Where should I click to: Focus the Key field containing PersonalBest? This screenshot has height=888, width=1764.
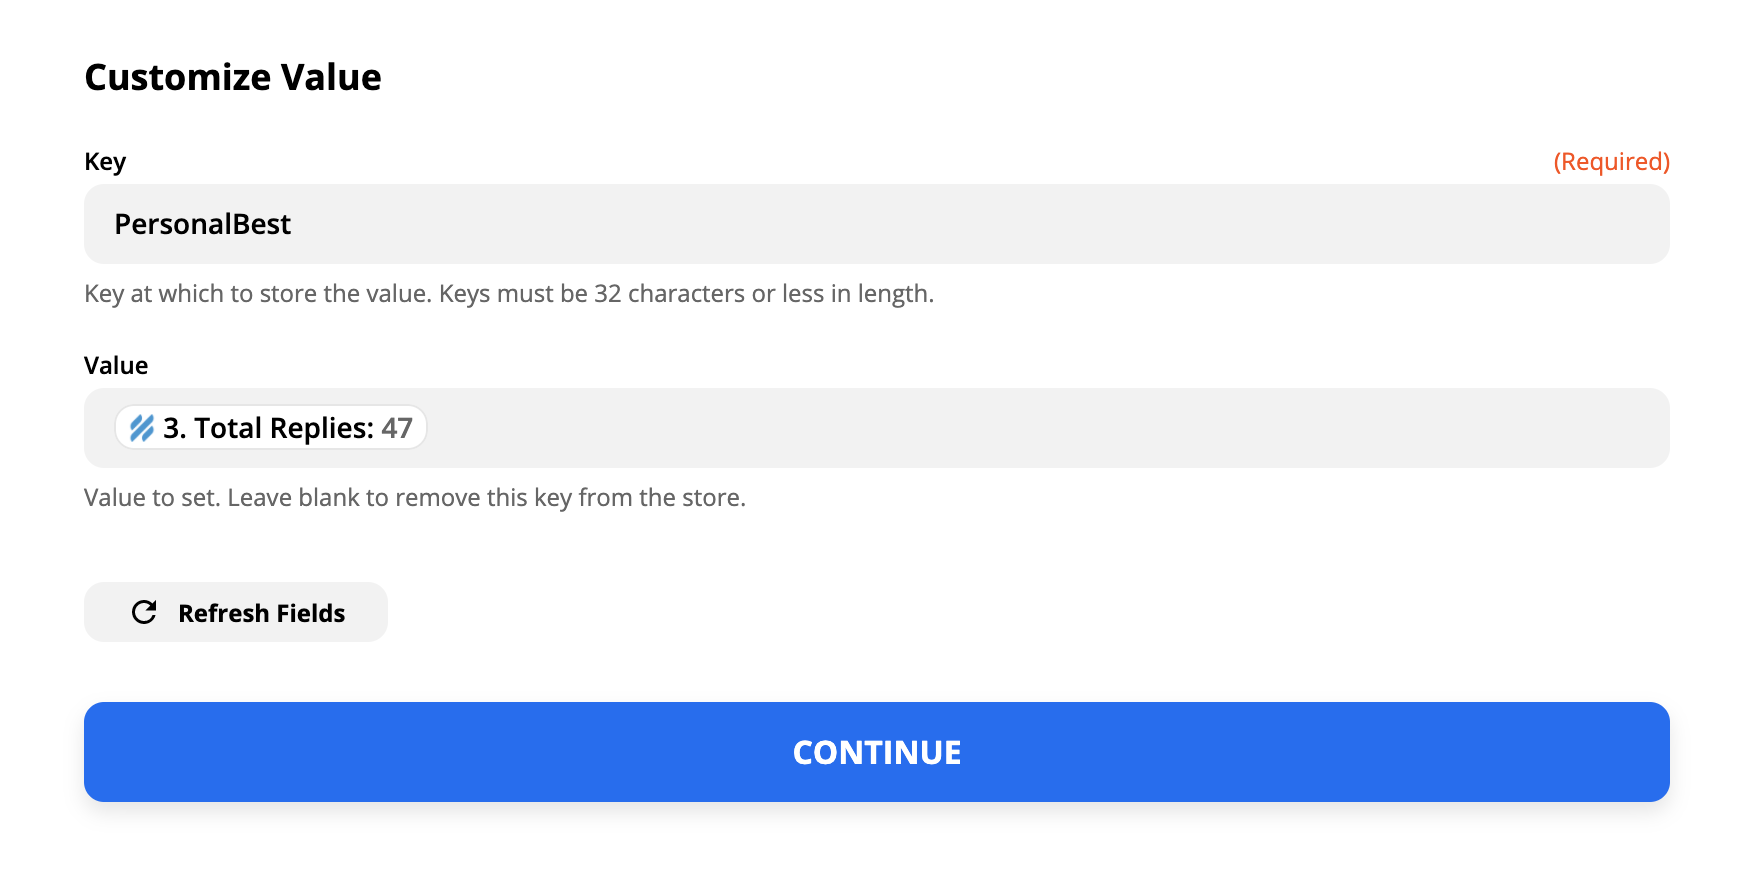click(877, 224)
